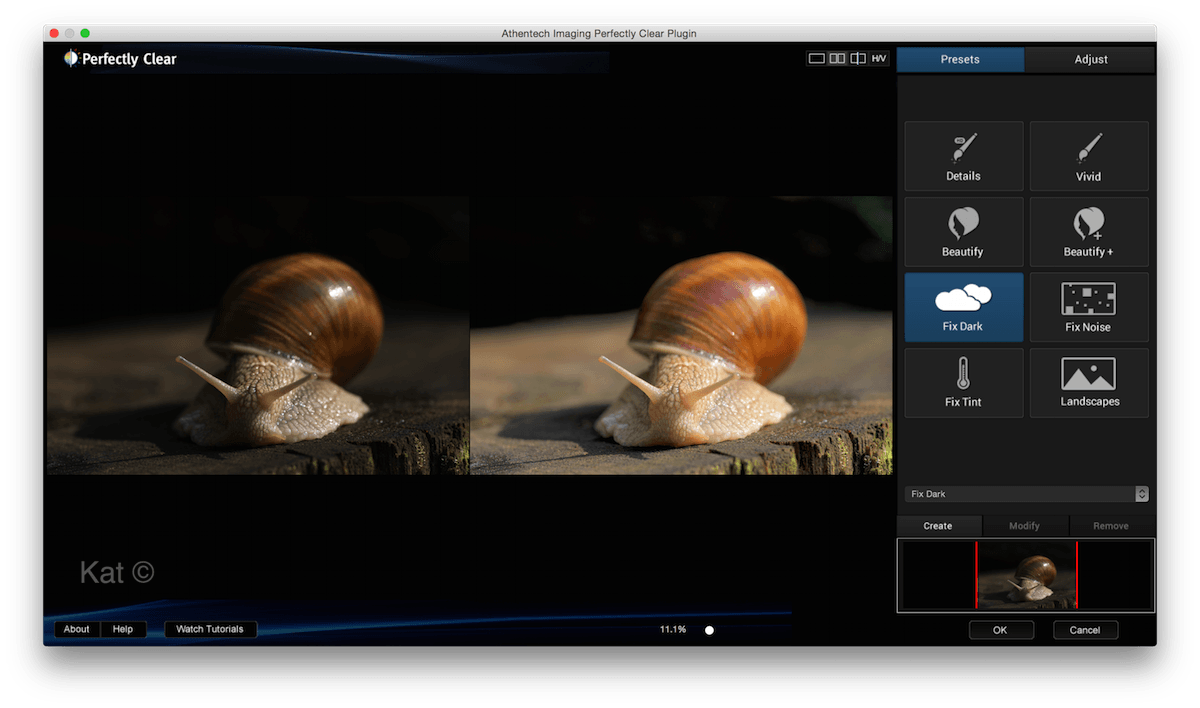Open the Fix Dark preset dropdown
The width and height of the screenshot is (1200, 708).
coord(1027,494)
